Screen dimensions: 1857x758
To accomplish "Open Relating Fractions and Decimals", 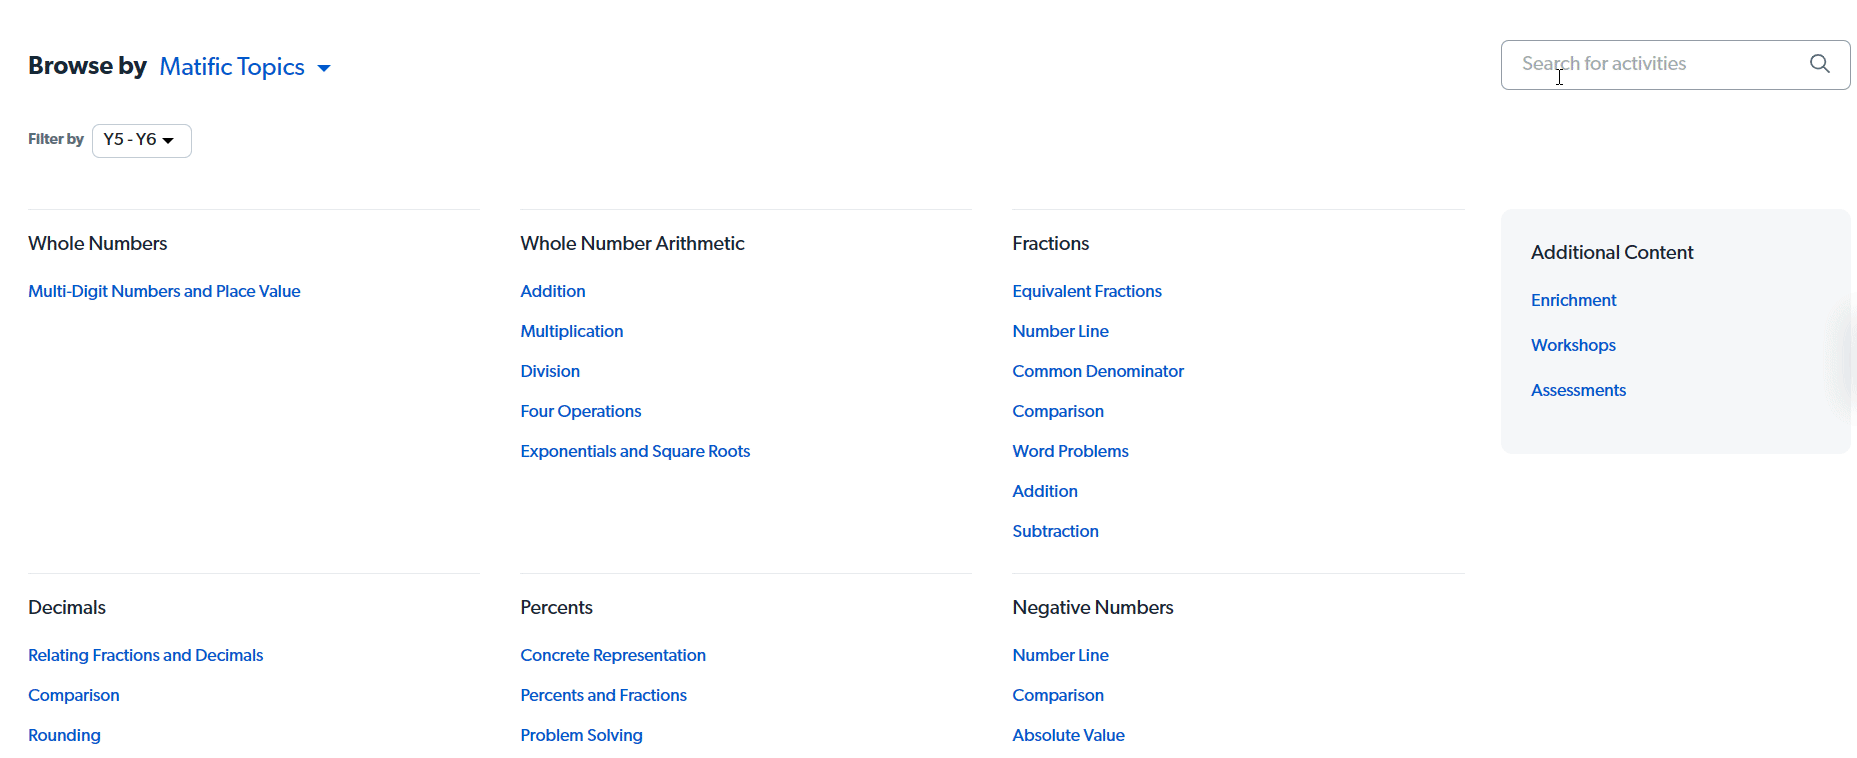I will [145, 655].
